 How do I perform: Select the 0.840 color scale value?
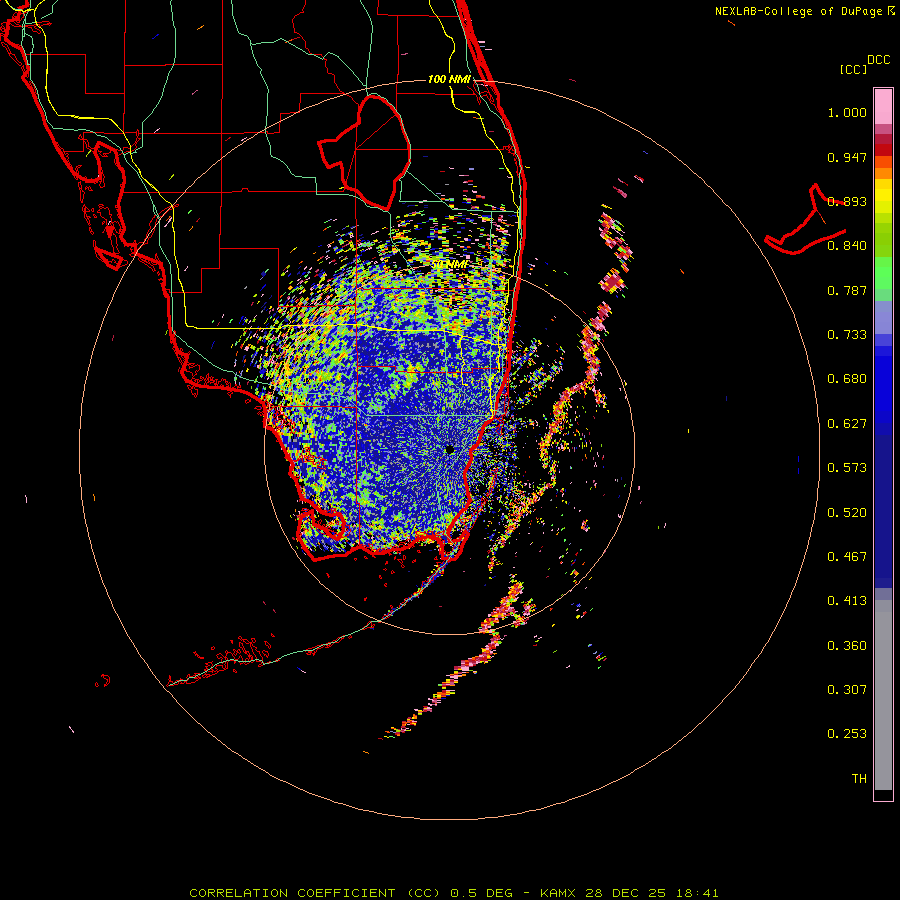click(x=847, y=246)
